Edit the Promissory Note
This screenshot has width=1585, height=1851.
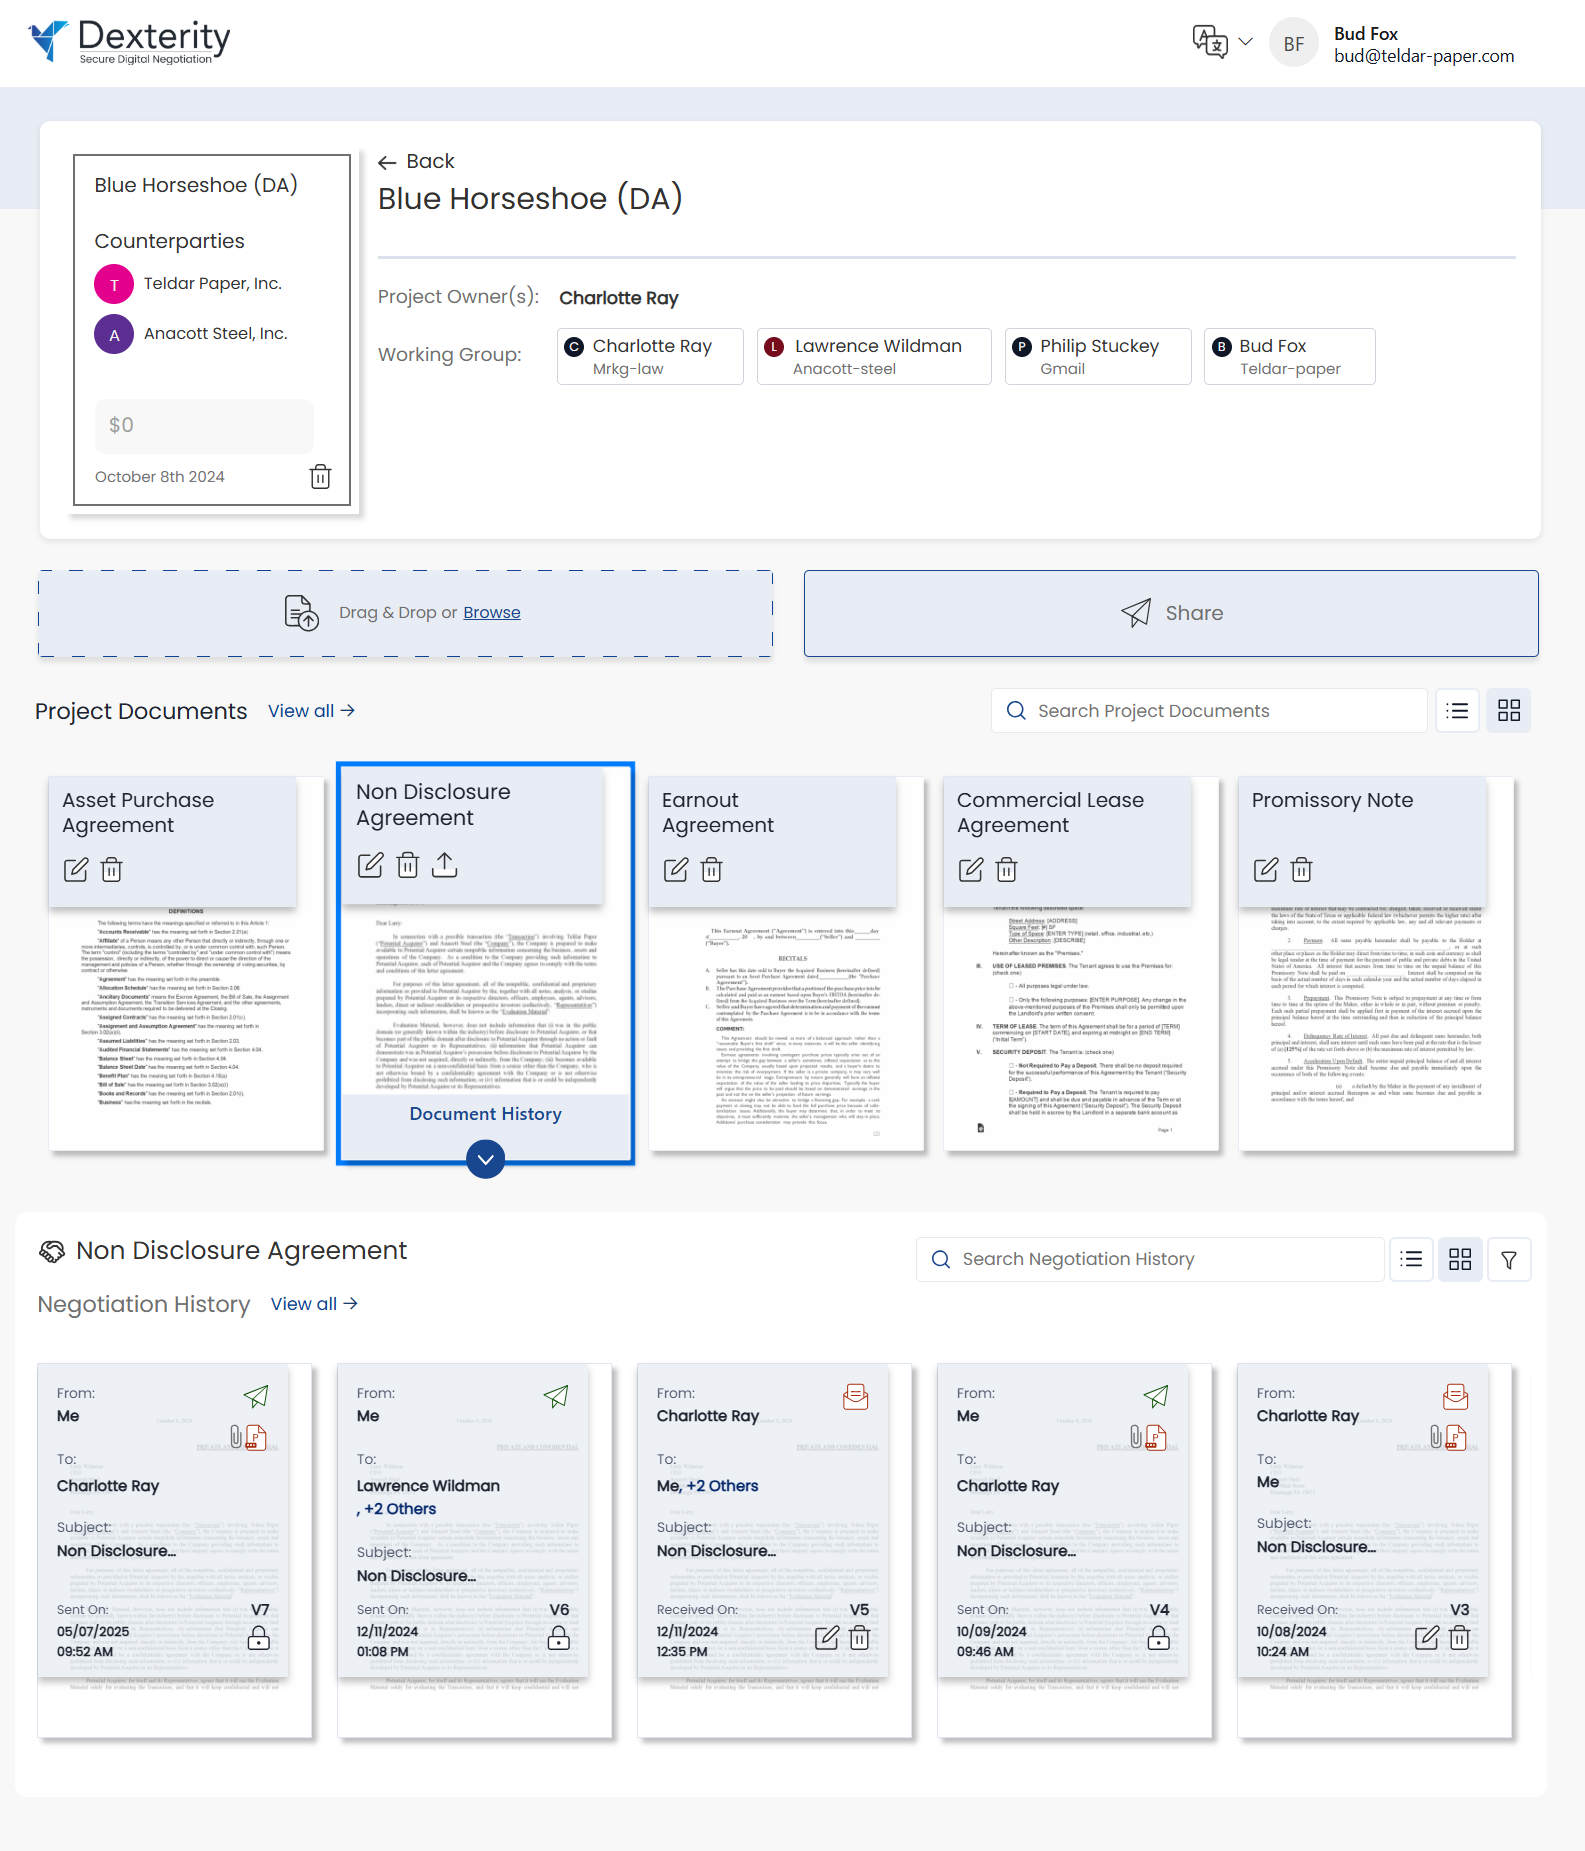(1266, 870)
